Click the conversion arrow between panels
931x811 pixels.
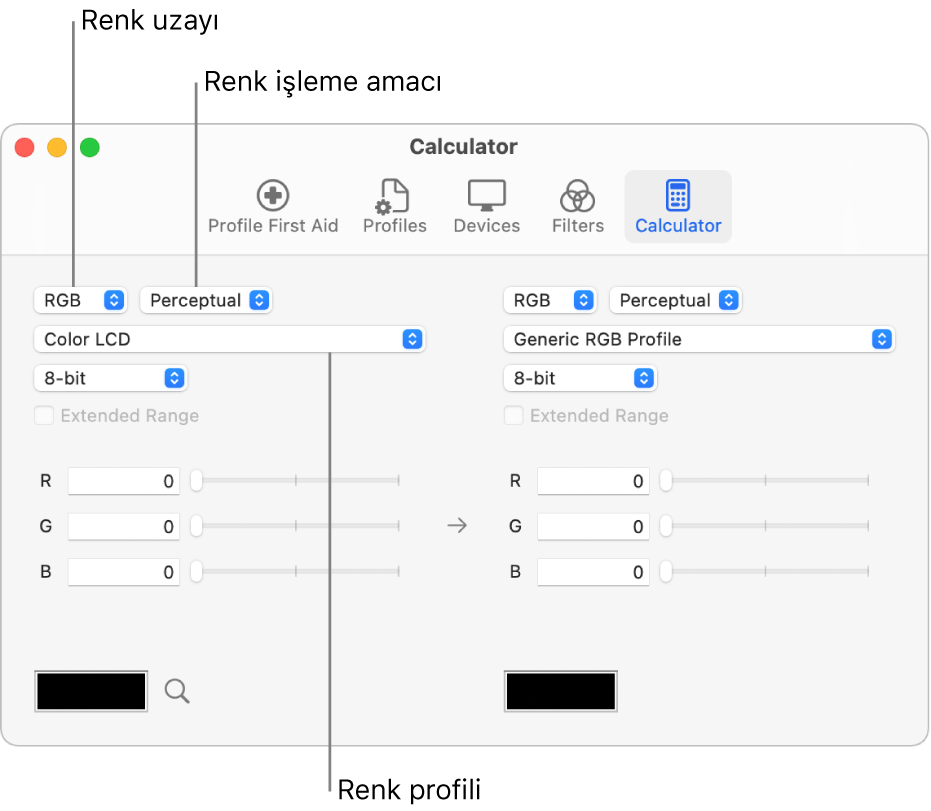coord(457,525)
